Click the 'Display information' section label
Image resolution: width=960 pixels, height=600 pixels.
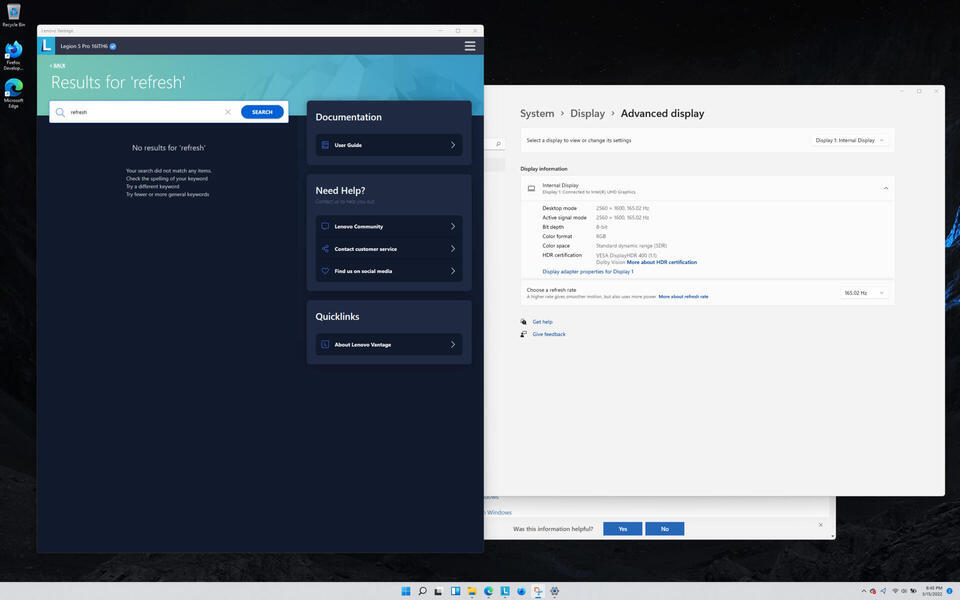[x=544, y=168]
